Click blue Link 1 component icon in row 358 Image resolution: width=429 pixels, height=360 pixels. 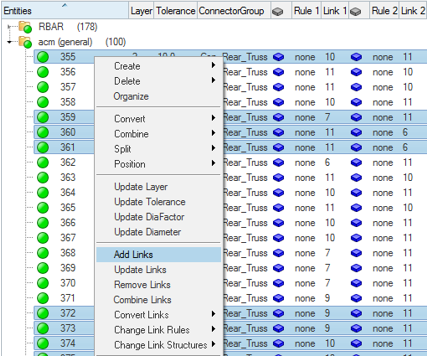(278, 103)
